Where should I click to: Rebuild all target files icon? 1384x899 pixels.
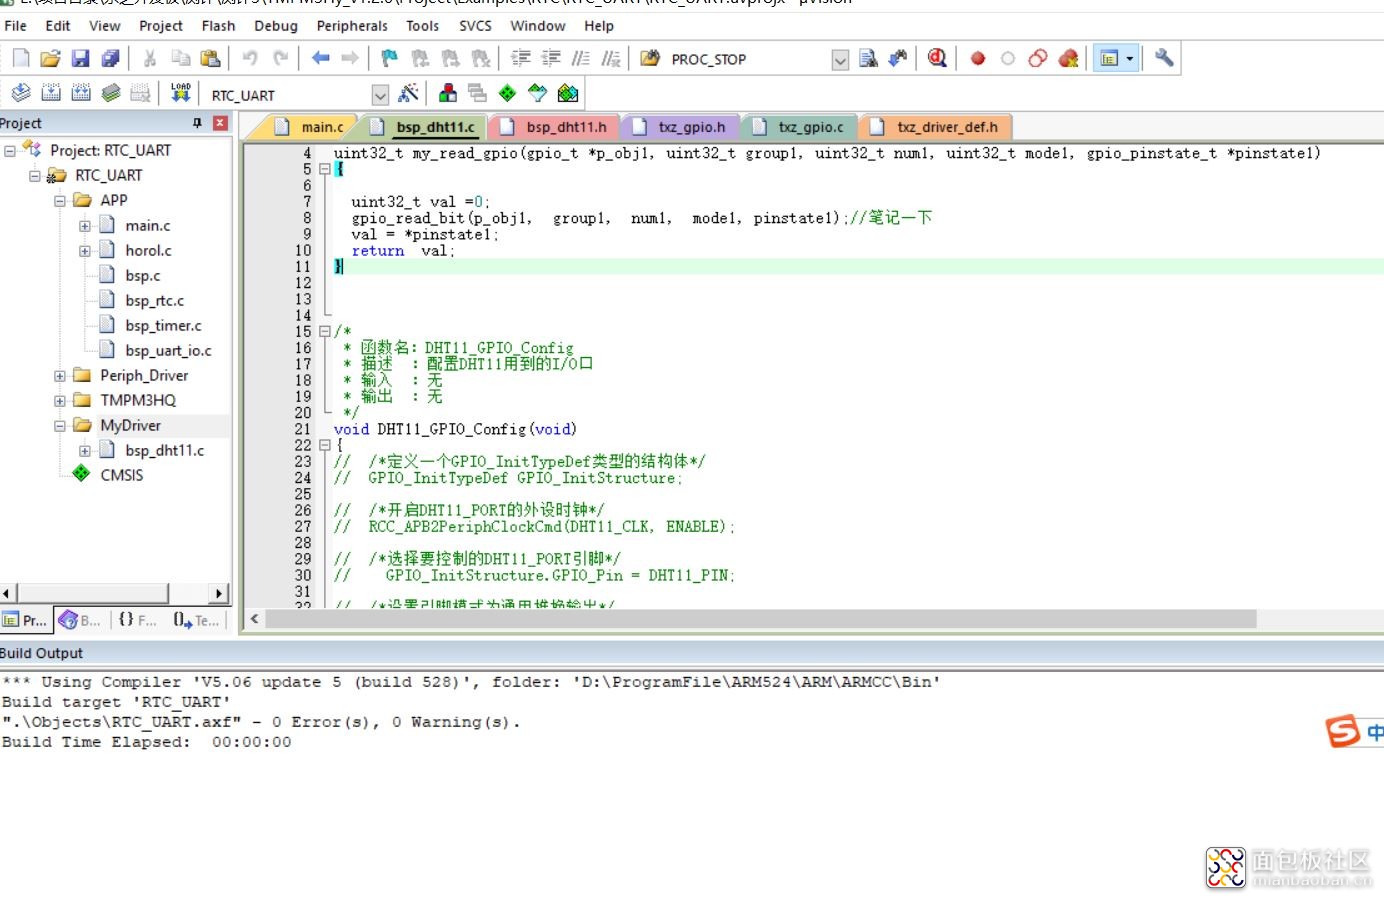81,94
